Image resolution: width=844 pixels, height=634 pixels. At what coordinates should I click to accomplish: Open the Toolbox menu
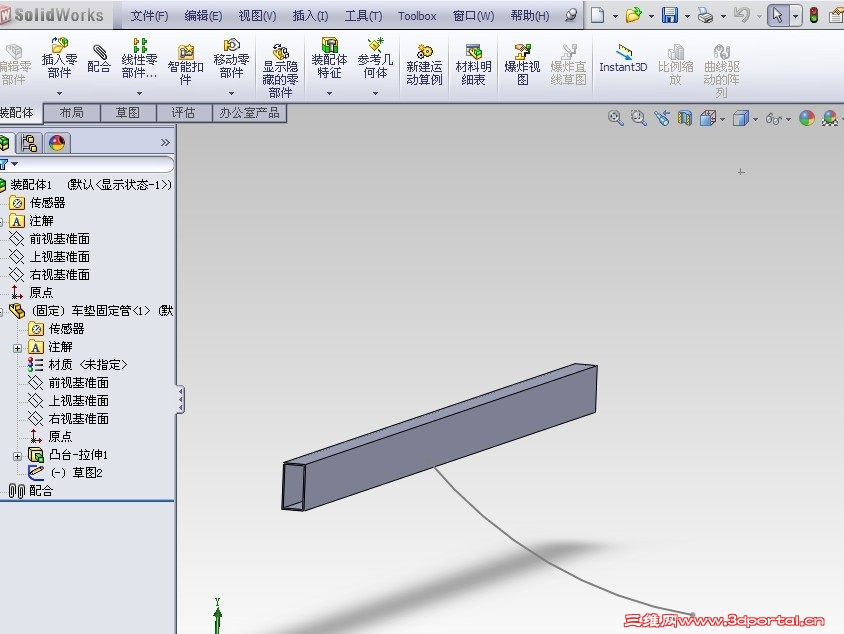pos(417,16)
